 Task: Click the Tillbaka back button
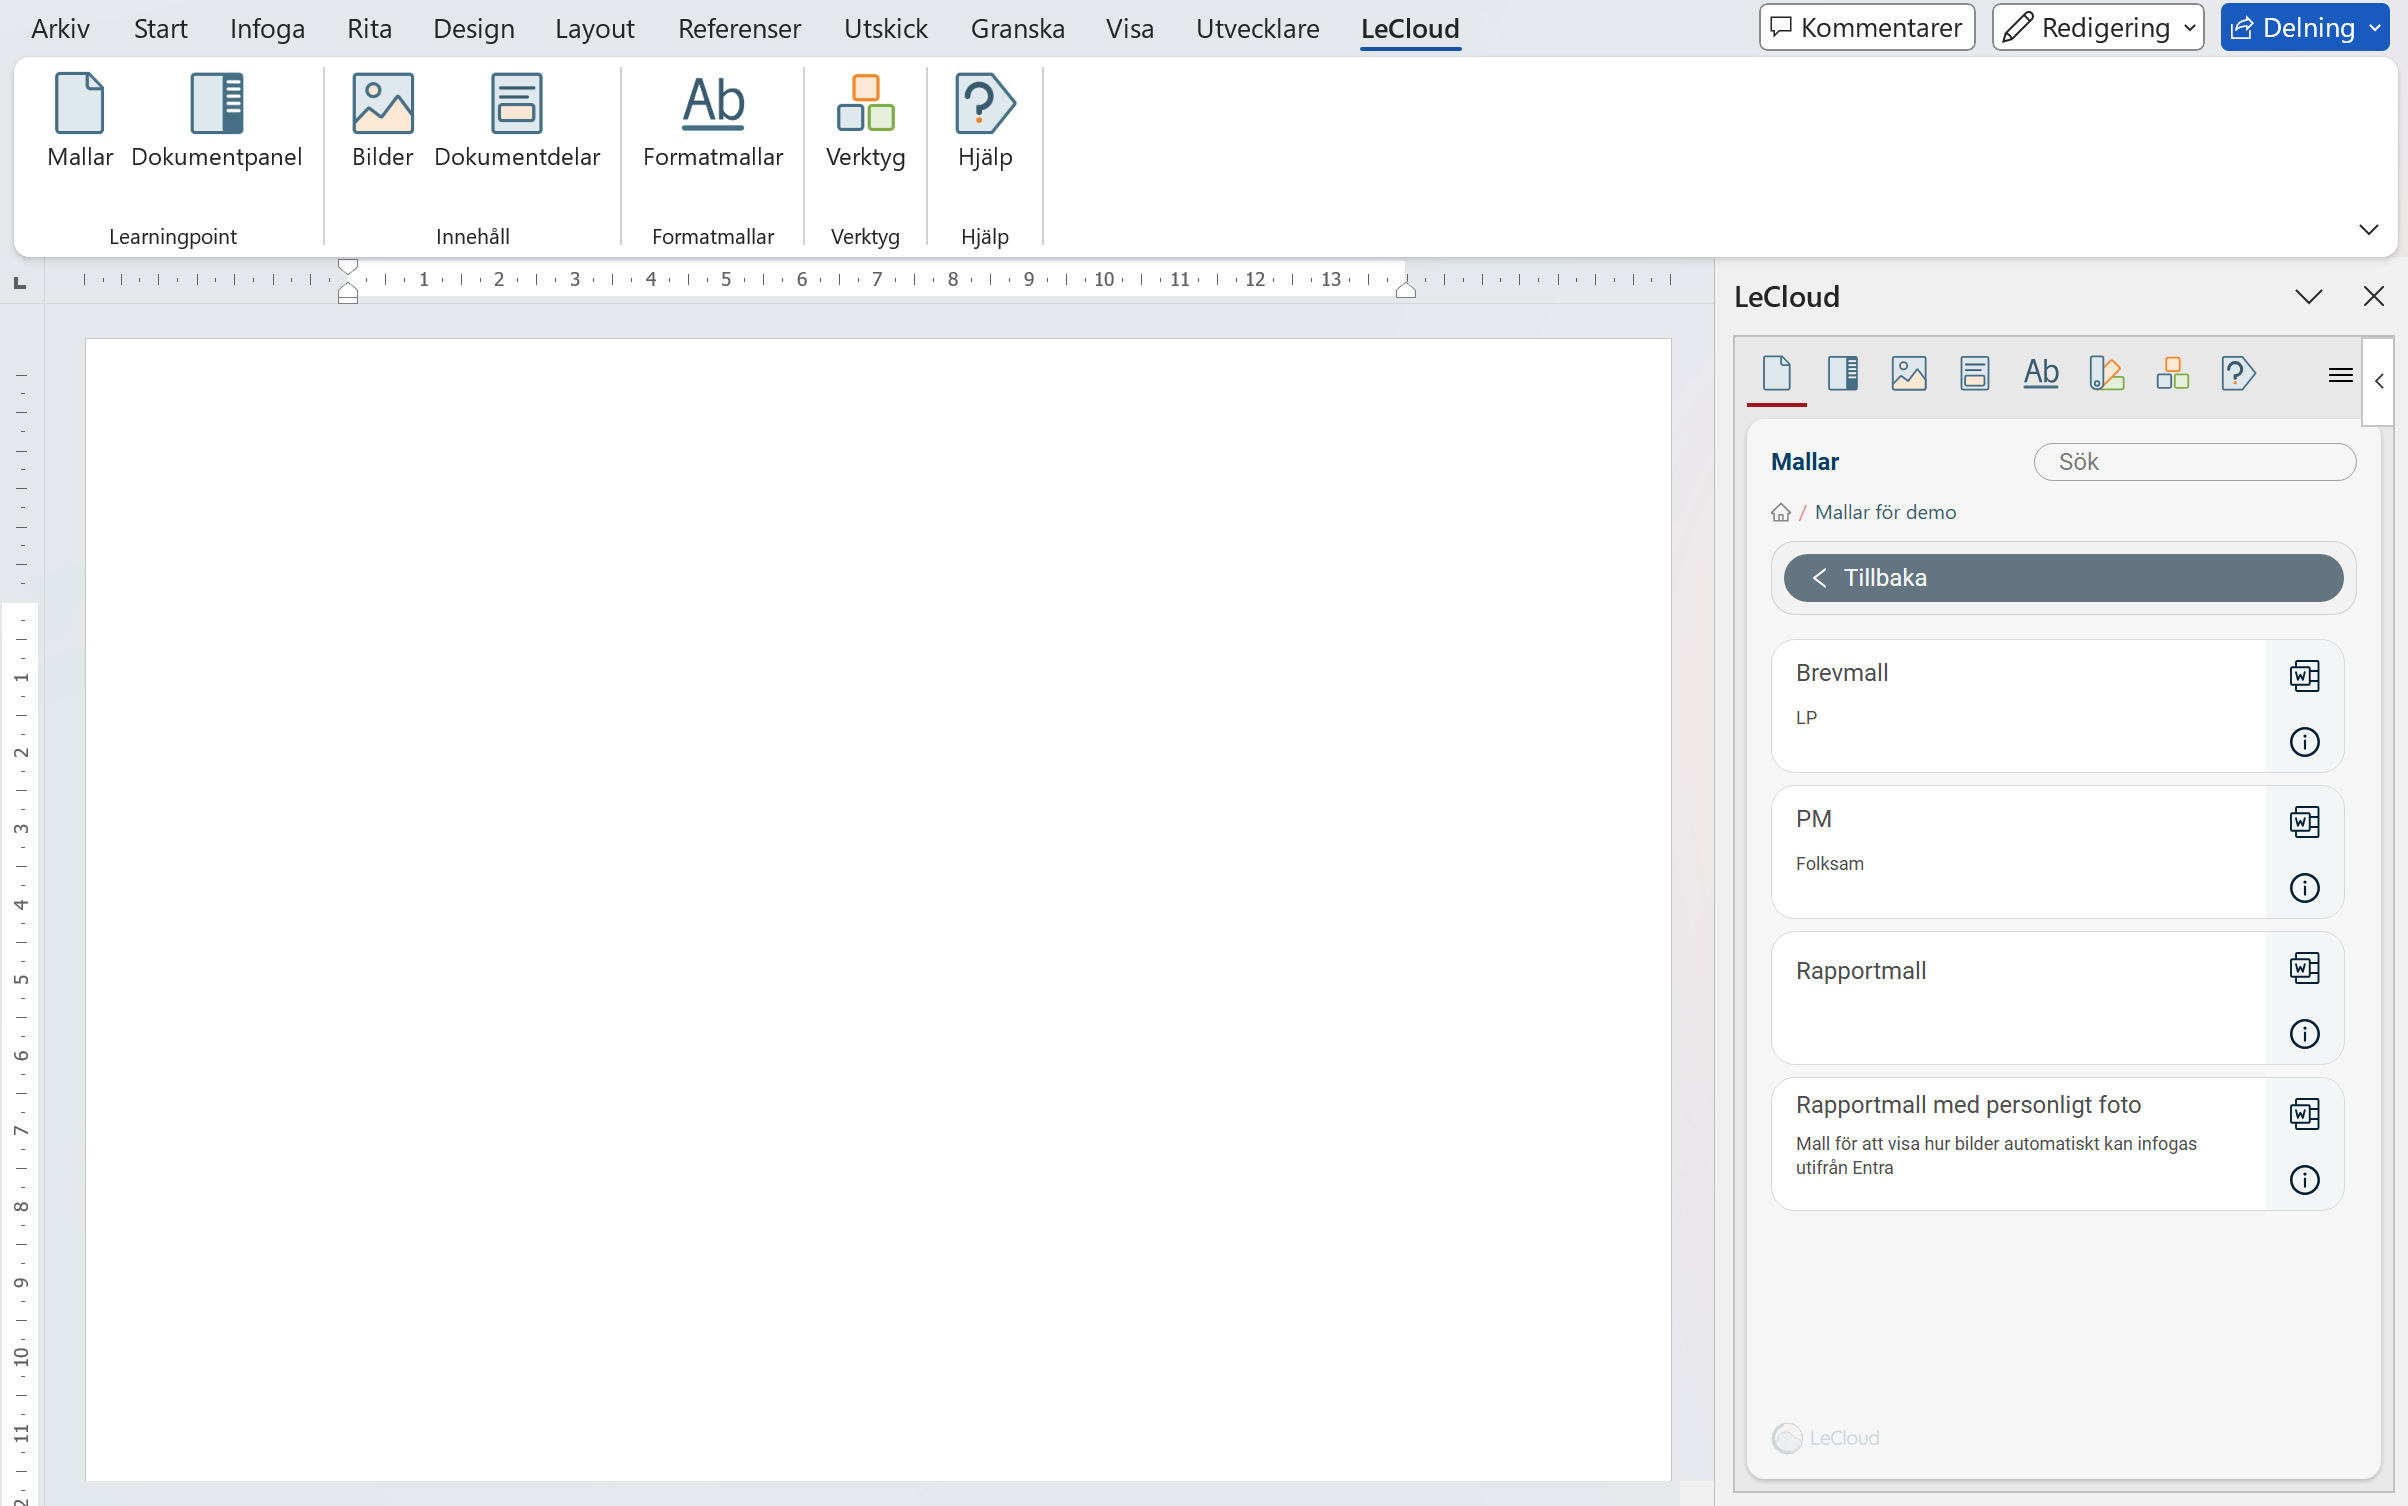coord(2062,578)
